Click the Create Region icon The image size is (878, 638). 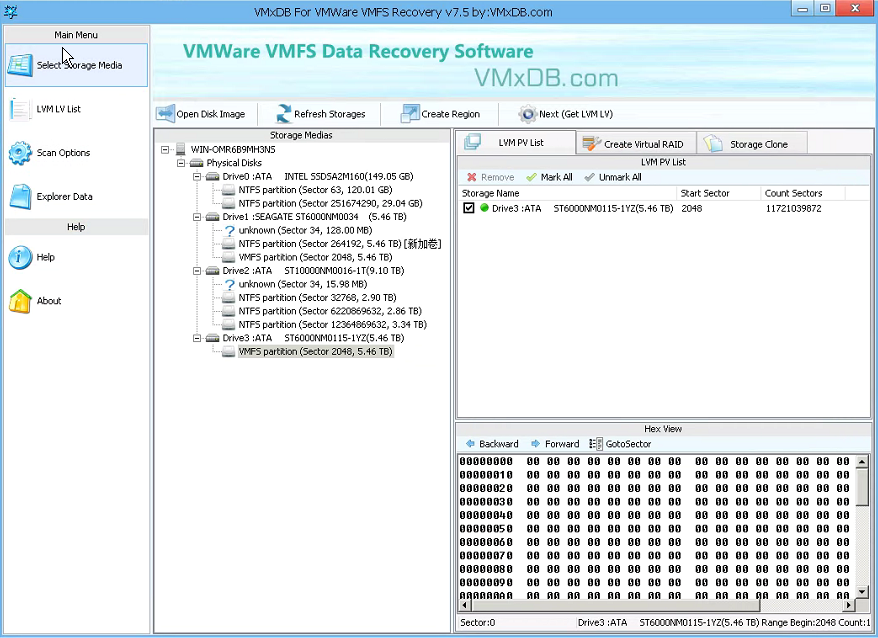click(x=410, y=114)
